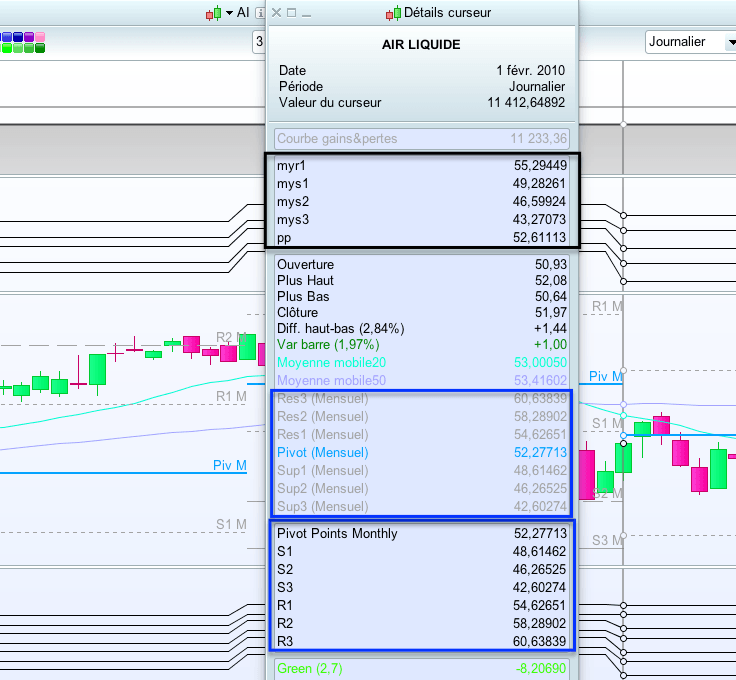Click the Var barre (1,97%) row
Viewport: 736px width, 680px height.
tap(422, 344)
